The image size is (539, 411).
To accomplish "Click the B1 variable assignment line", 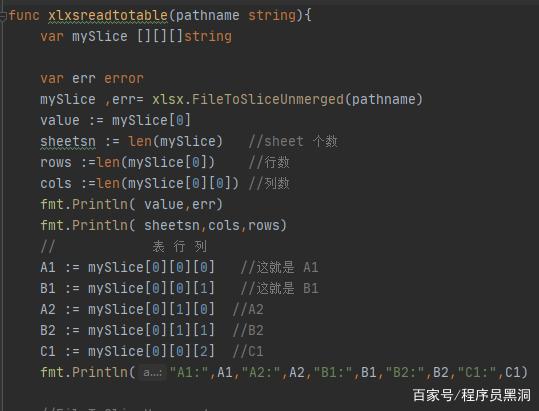I will tap(127, 289).
